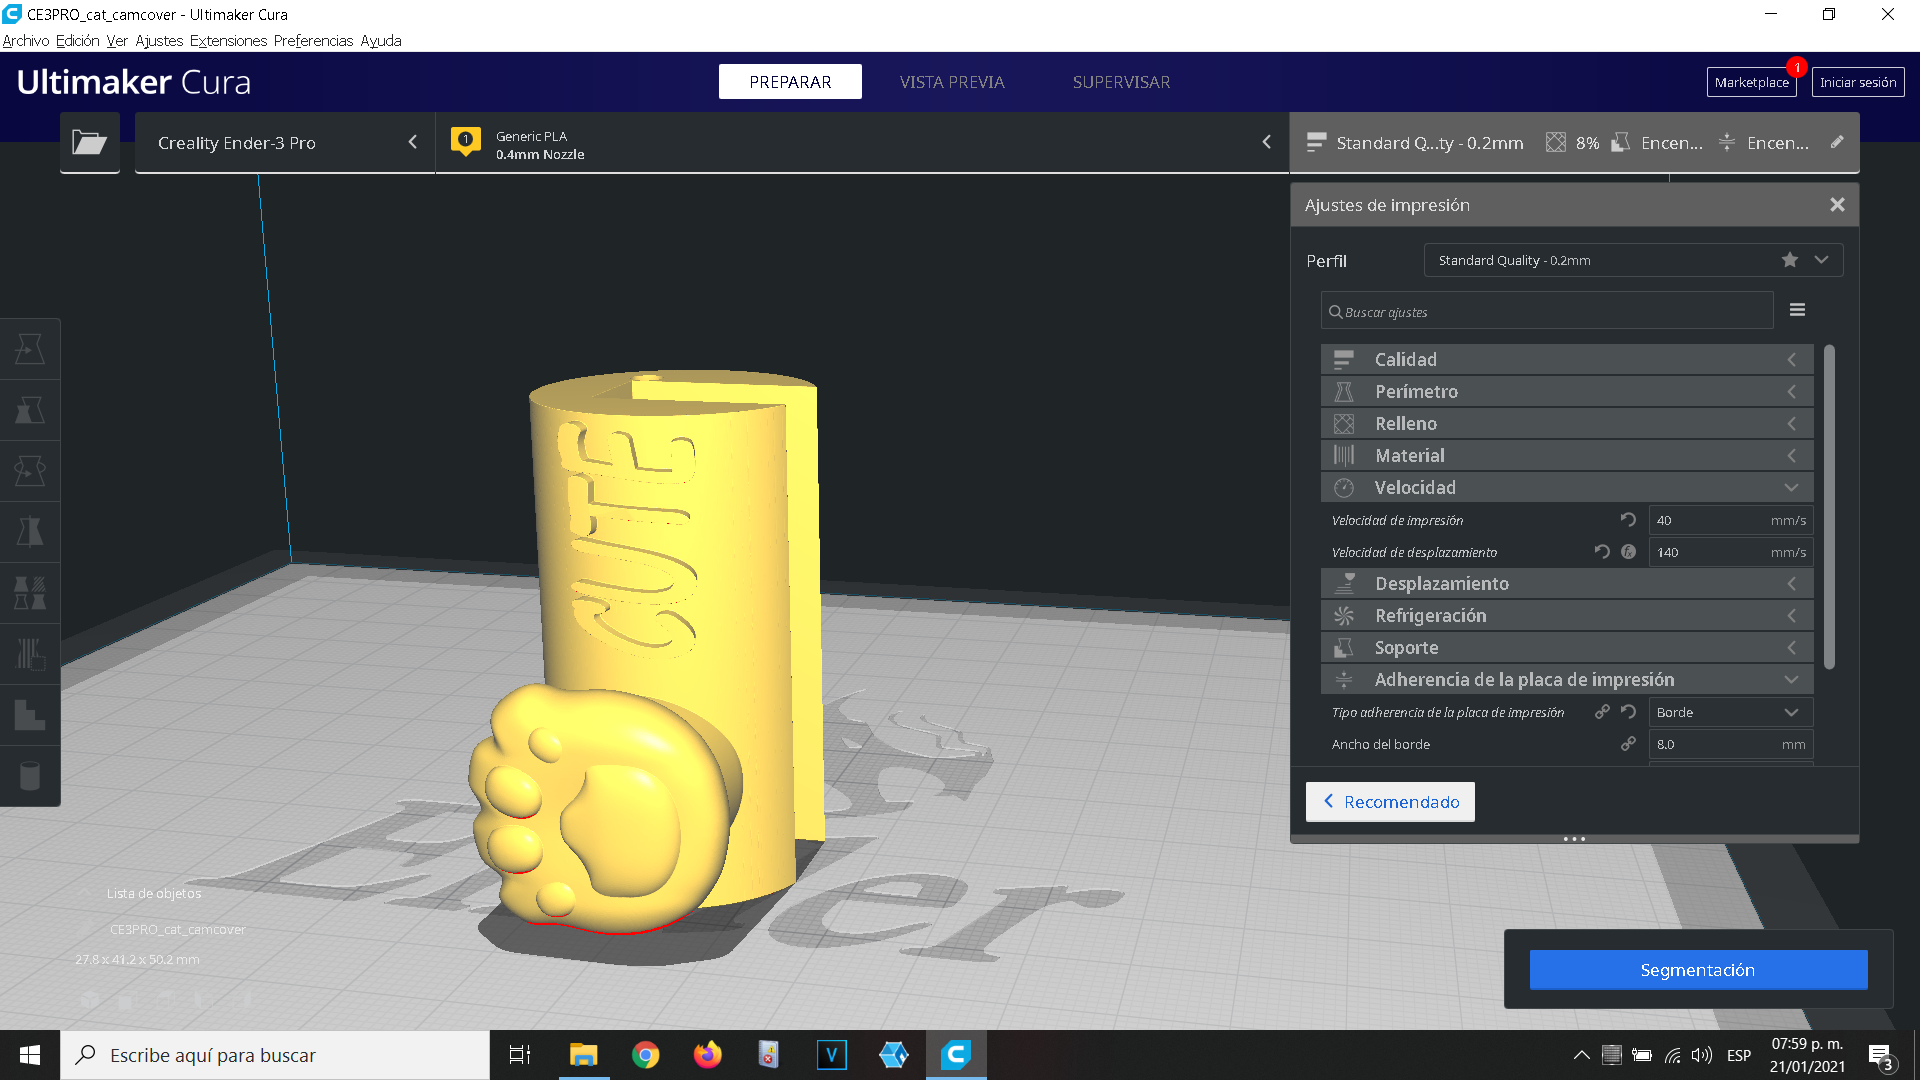Viewport: 1920px width, 1080px height.
Task: Select the Rotate tool in left toolbar
Action: point(30,471)
